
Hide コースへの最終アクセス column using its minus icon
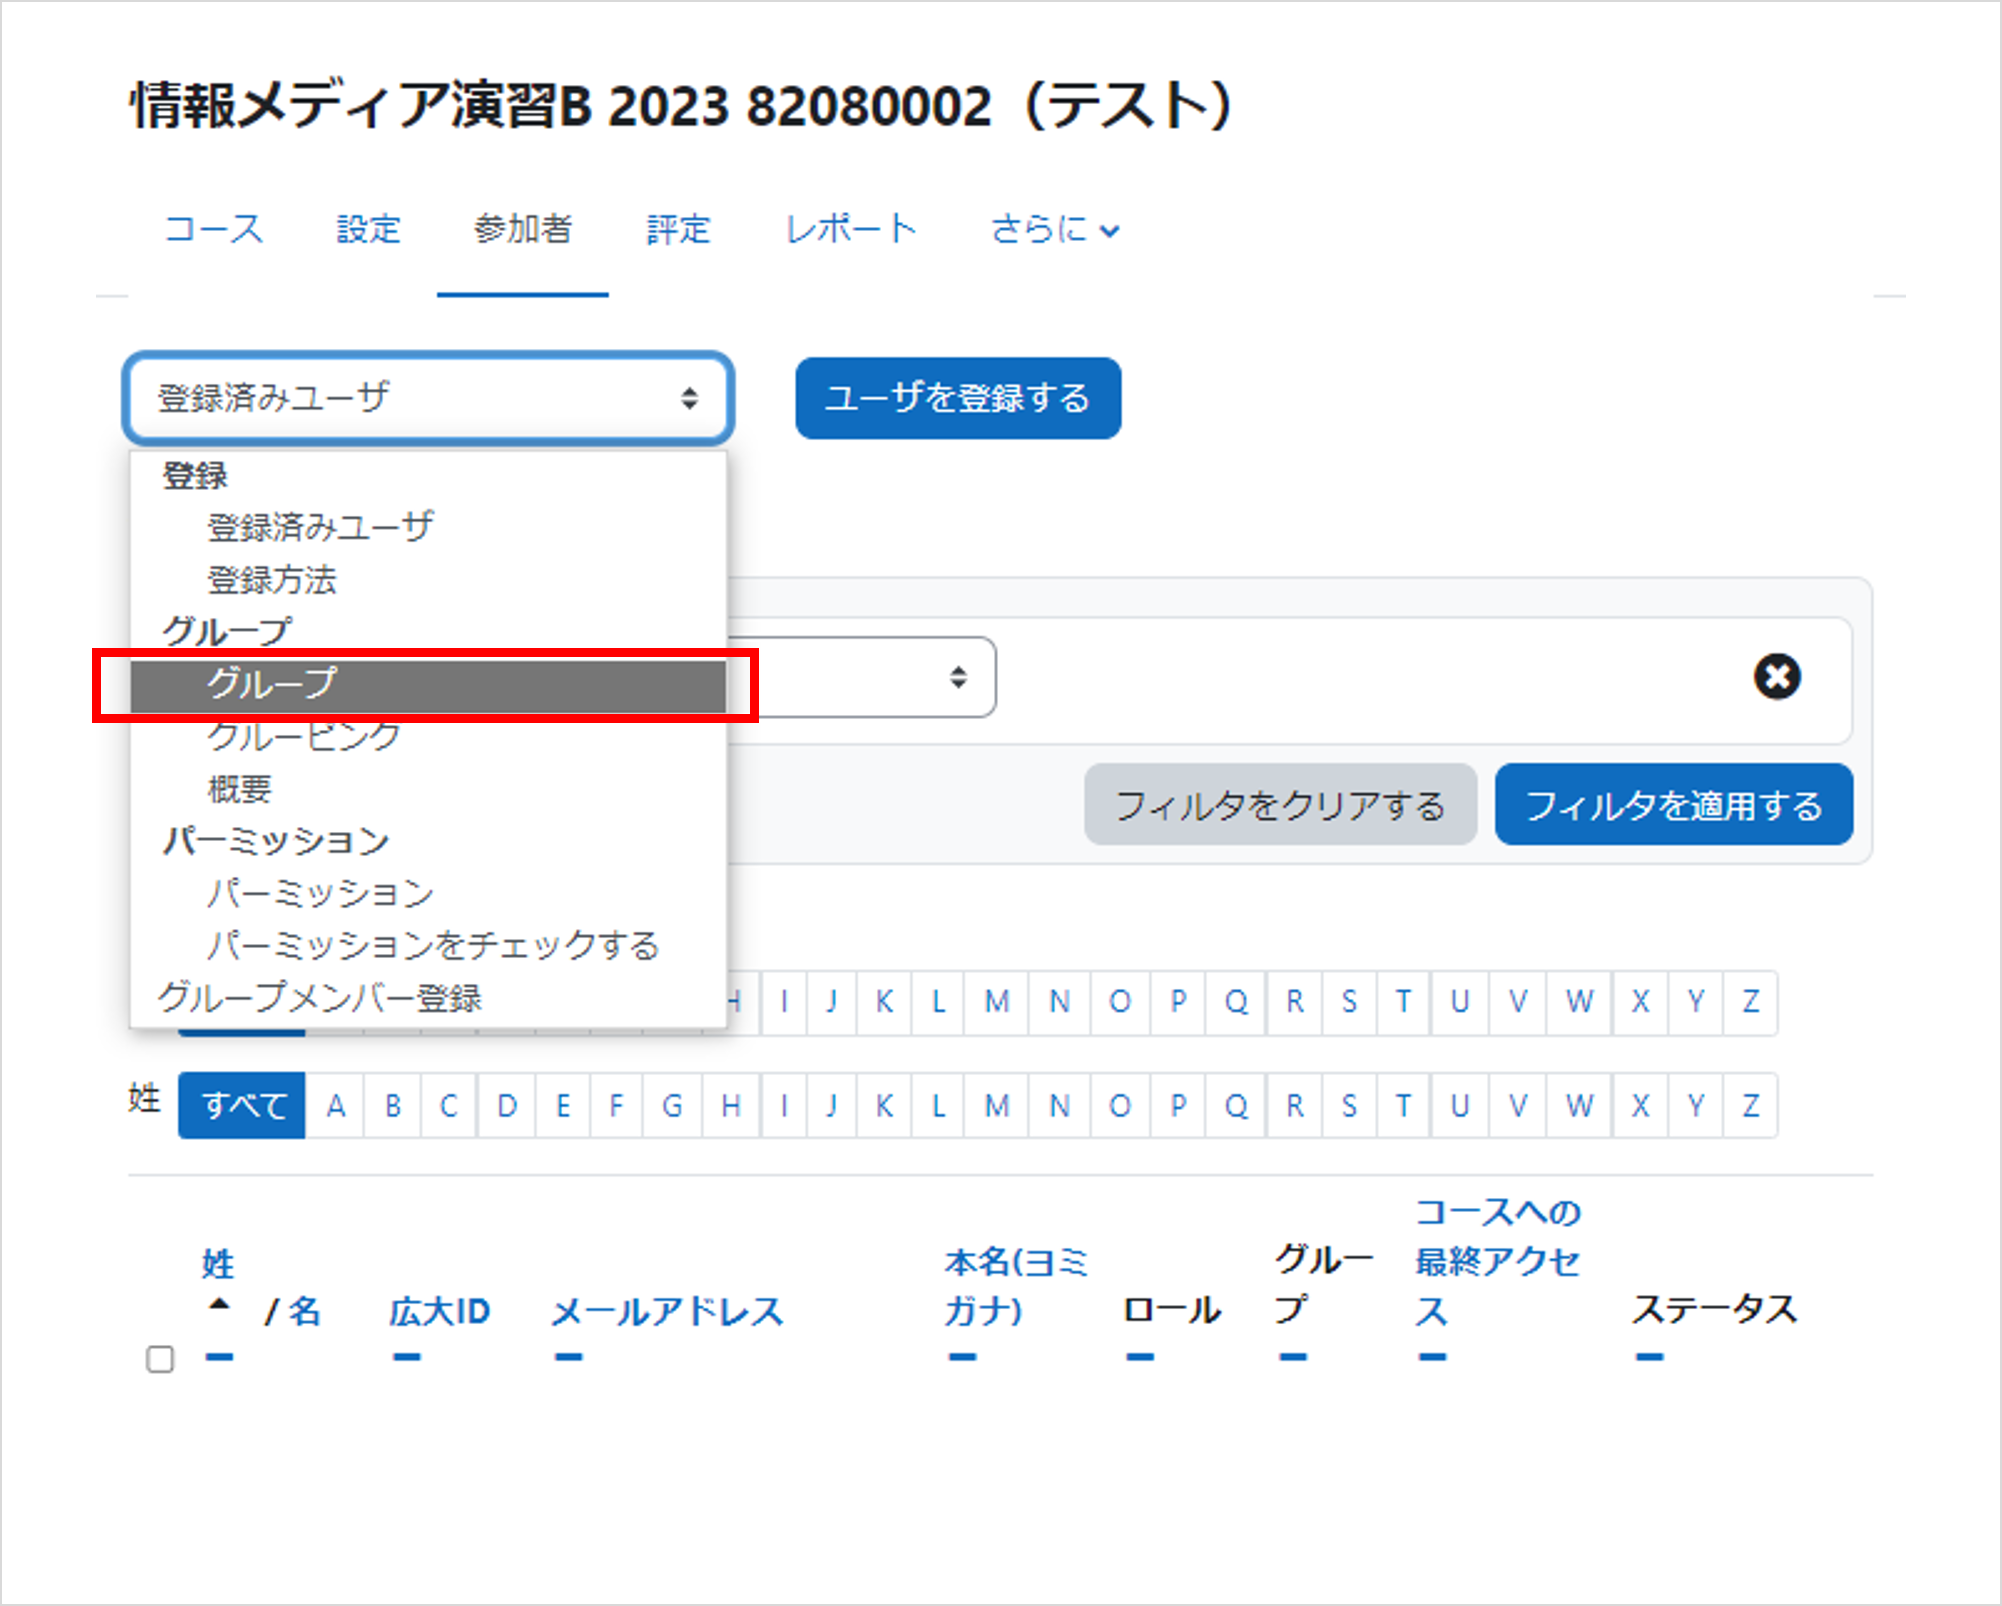coord(1432,1357)
